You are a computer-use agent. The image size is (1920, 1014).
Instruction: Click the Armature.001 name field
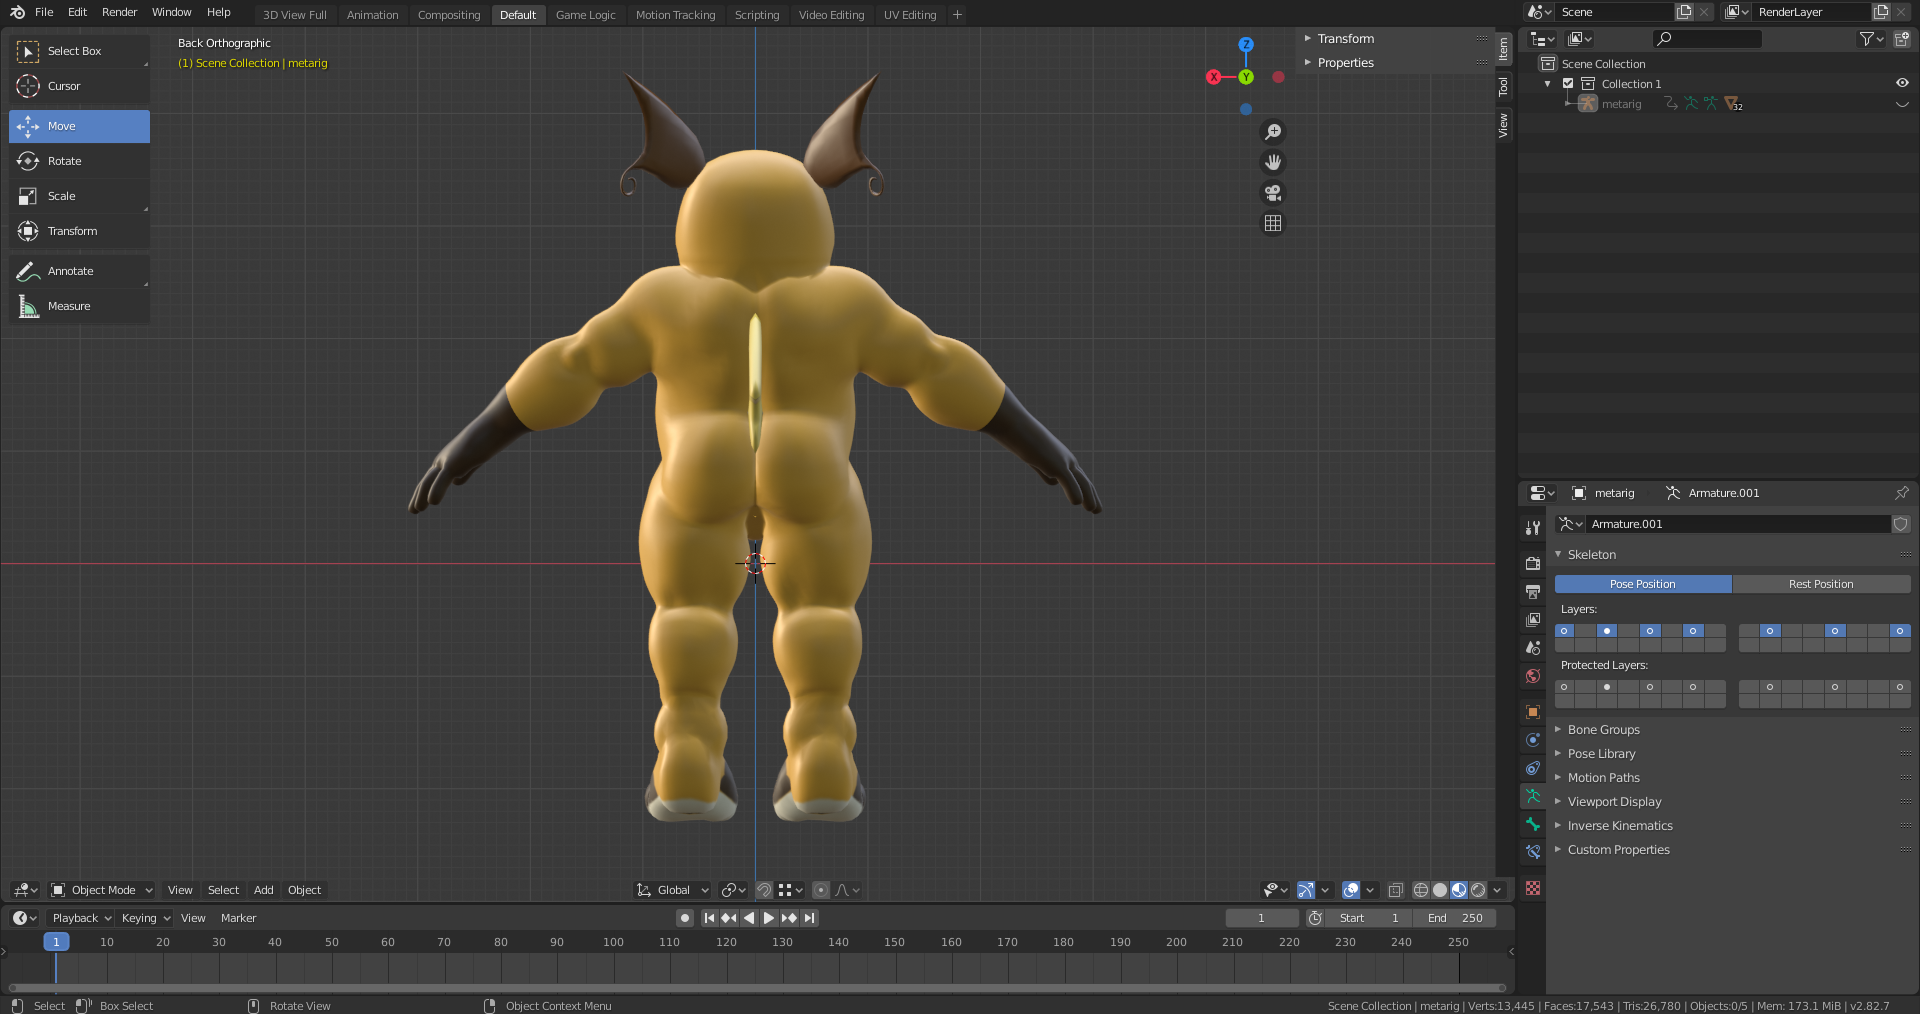pyautogui.click(x=1739, y=524)
